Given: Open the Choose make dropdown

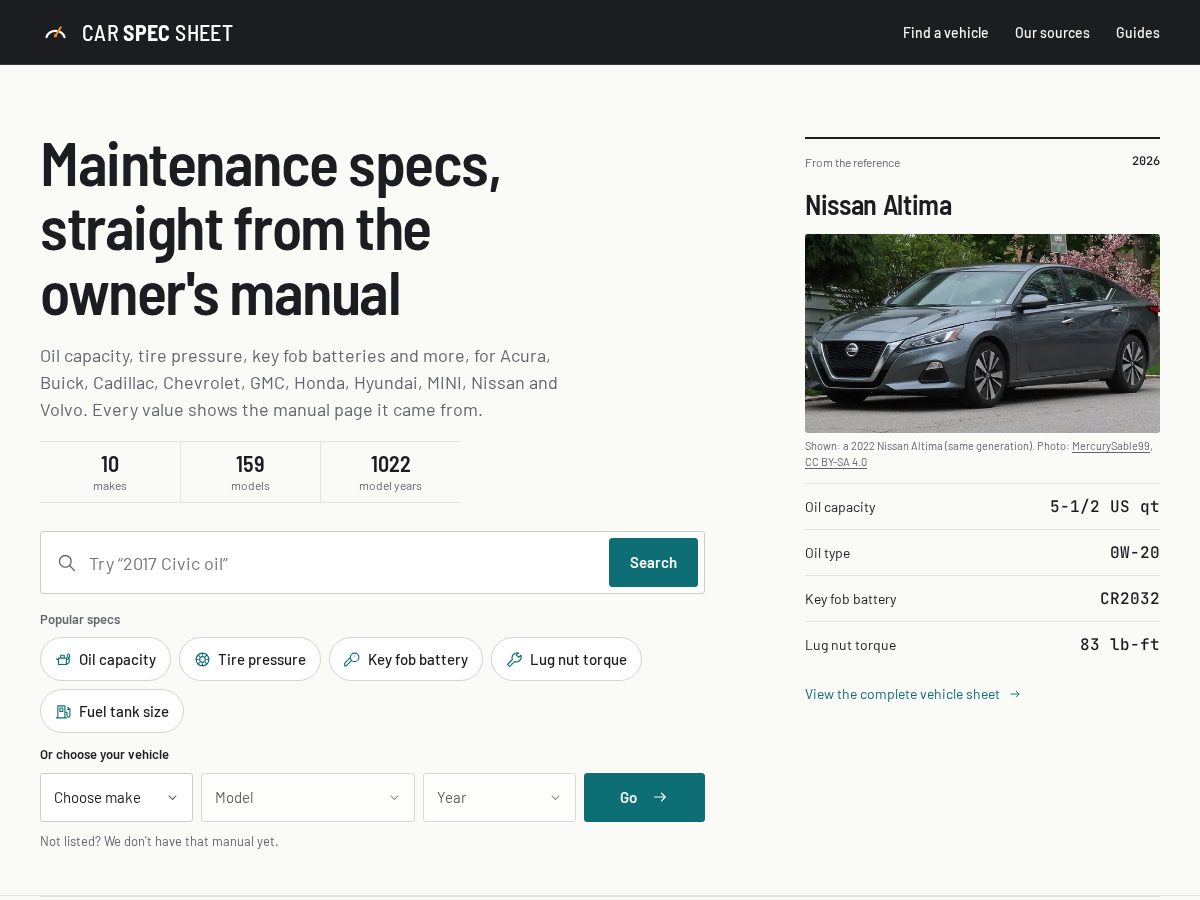Looking at the screenshot, I should pos(116,797).
